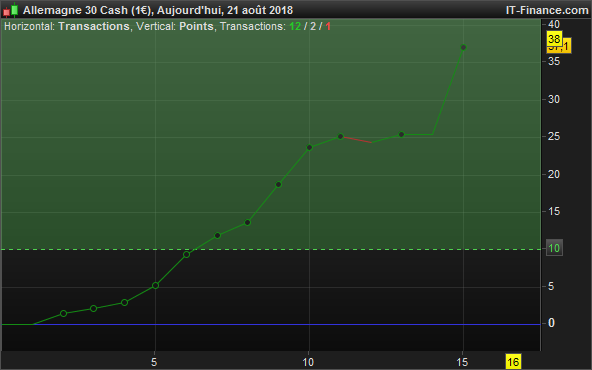Image resolution: width=592 pixels, height=370 pixels.
Task: Click the equity curve point at transaction 13
Action: click(x=402, y=134)
